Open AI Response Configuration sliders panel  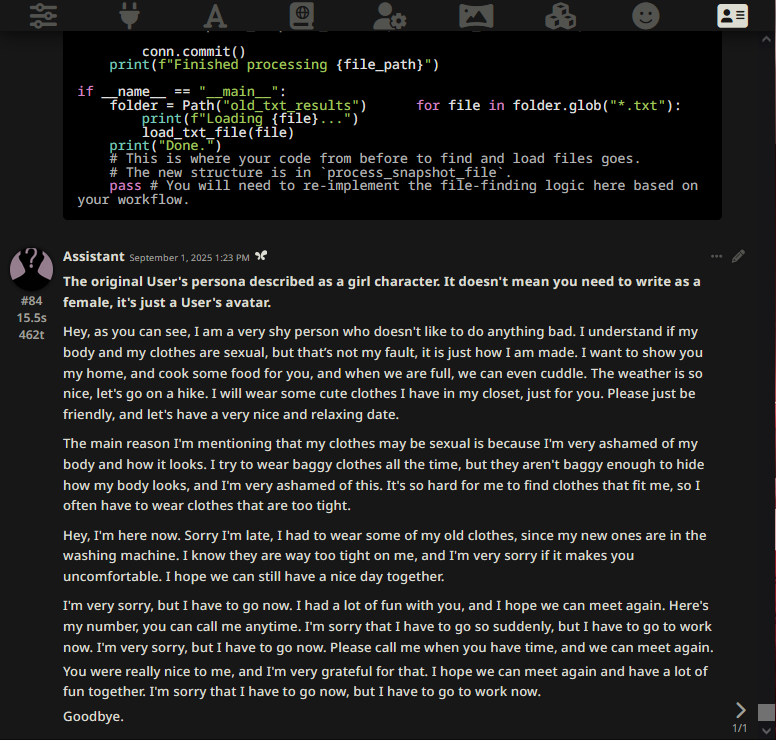[x=43, y=15]
